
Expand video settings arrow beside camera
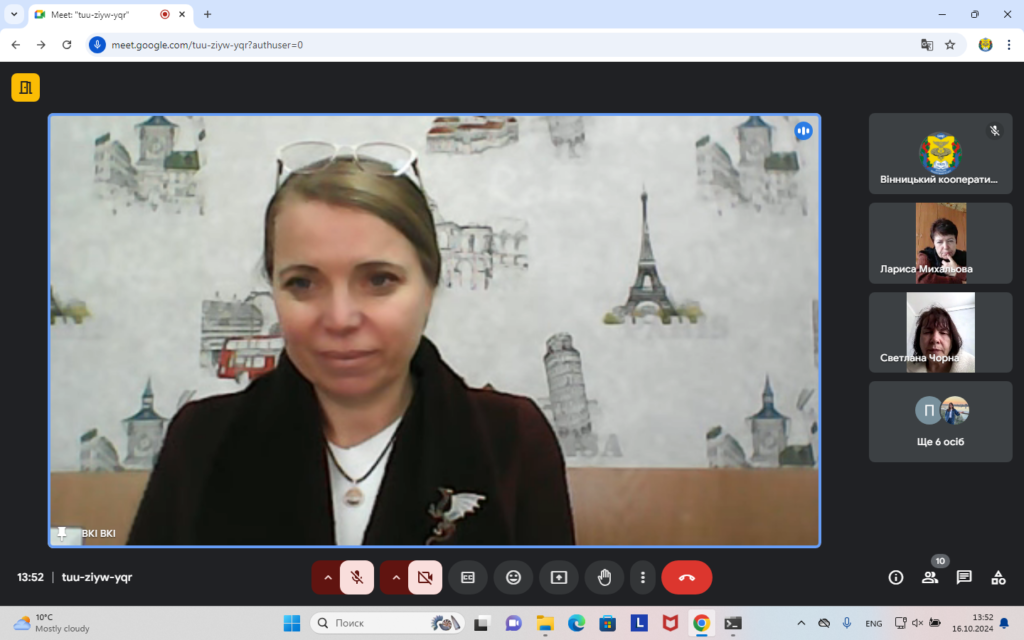(395, 577)
